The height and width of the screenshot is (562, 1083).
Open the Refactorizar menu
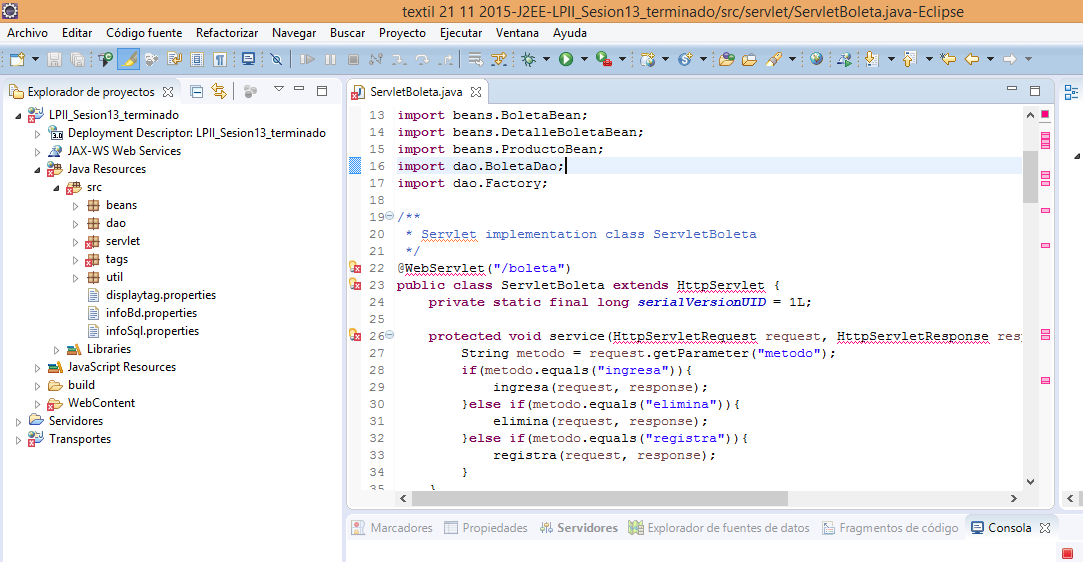coord(227,33)
